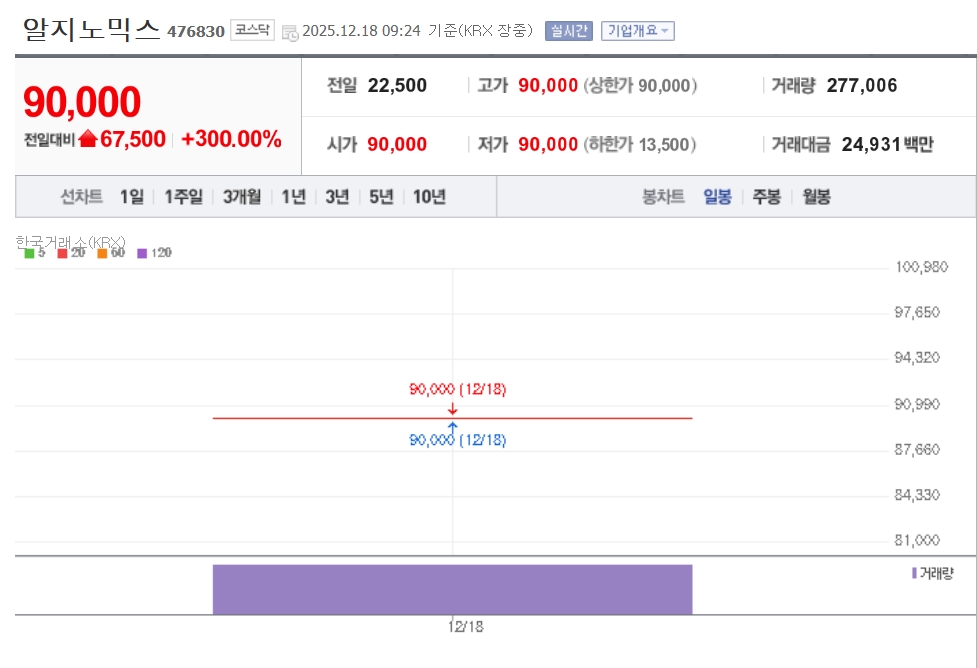Click the purple 거래량 legend square
977x668 pixels.
pyautogui.click(x=914, y=574)
